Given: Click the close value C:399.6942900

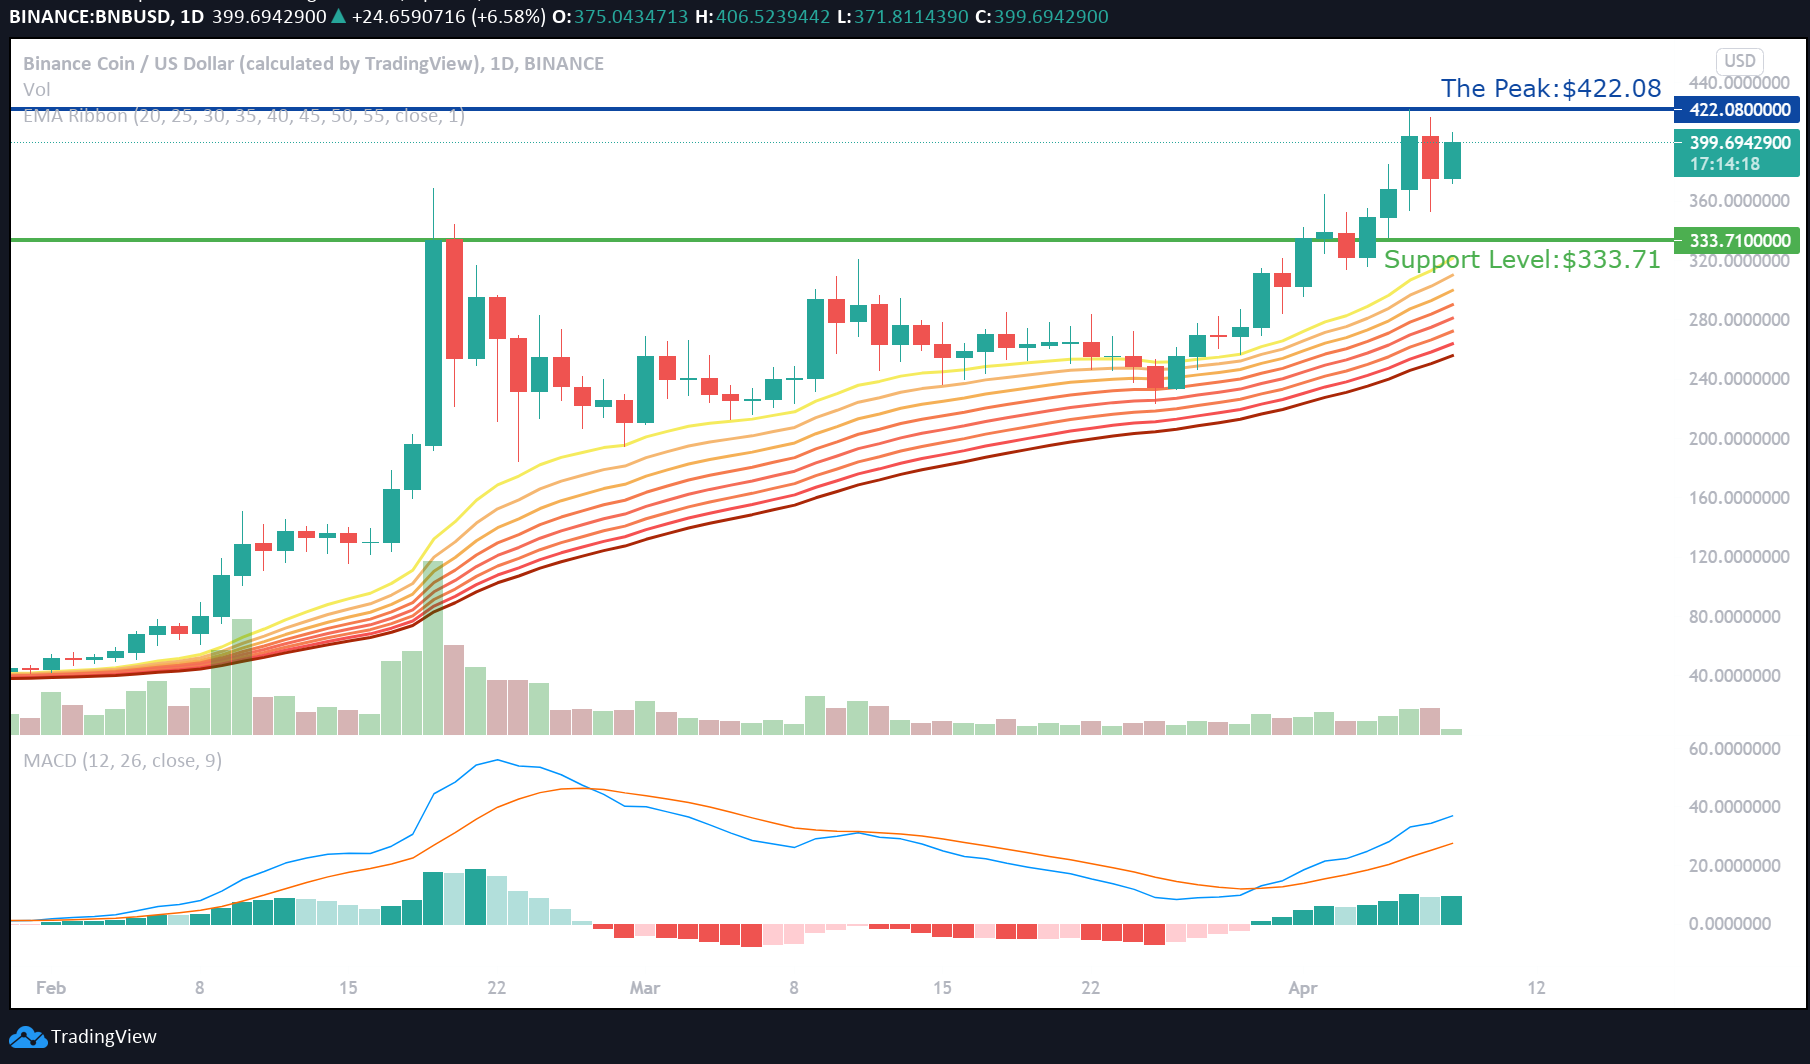Looking at the screenshot, I should tap(1042, 17).
